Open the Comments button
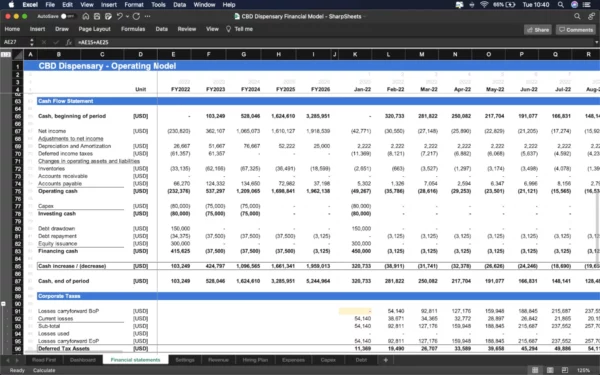 [x=576, y=30]
